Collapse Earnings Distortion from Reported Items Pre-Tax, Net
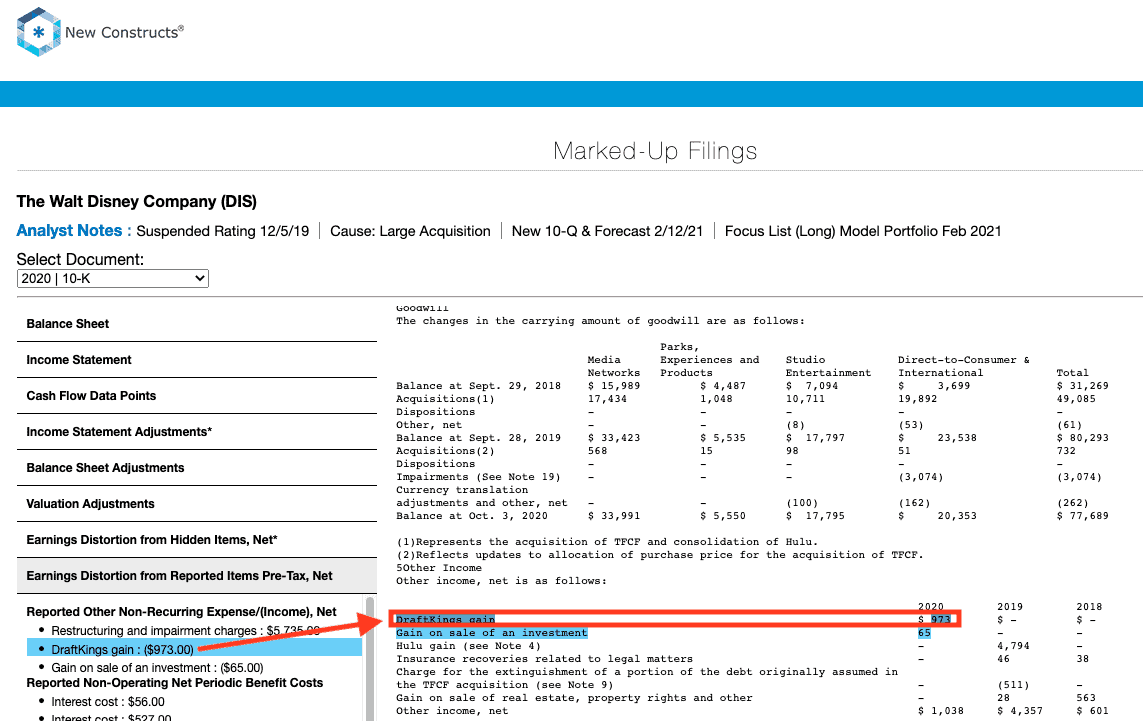 pos(197,576)
